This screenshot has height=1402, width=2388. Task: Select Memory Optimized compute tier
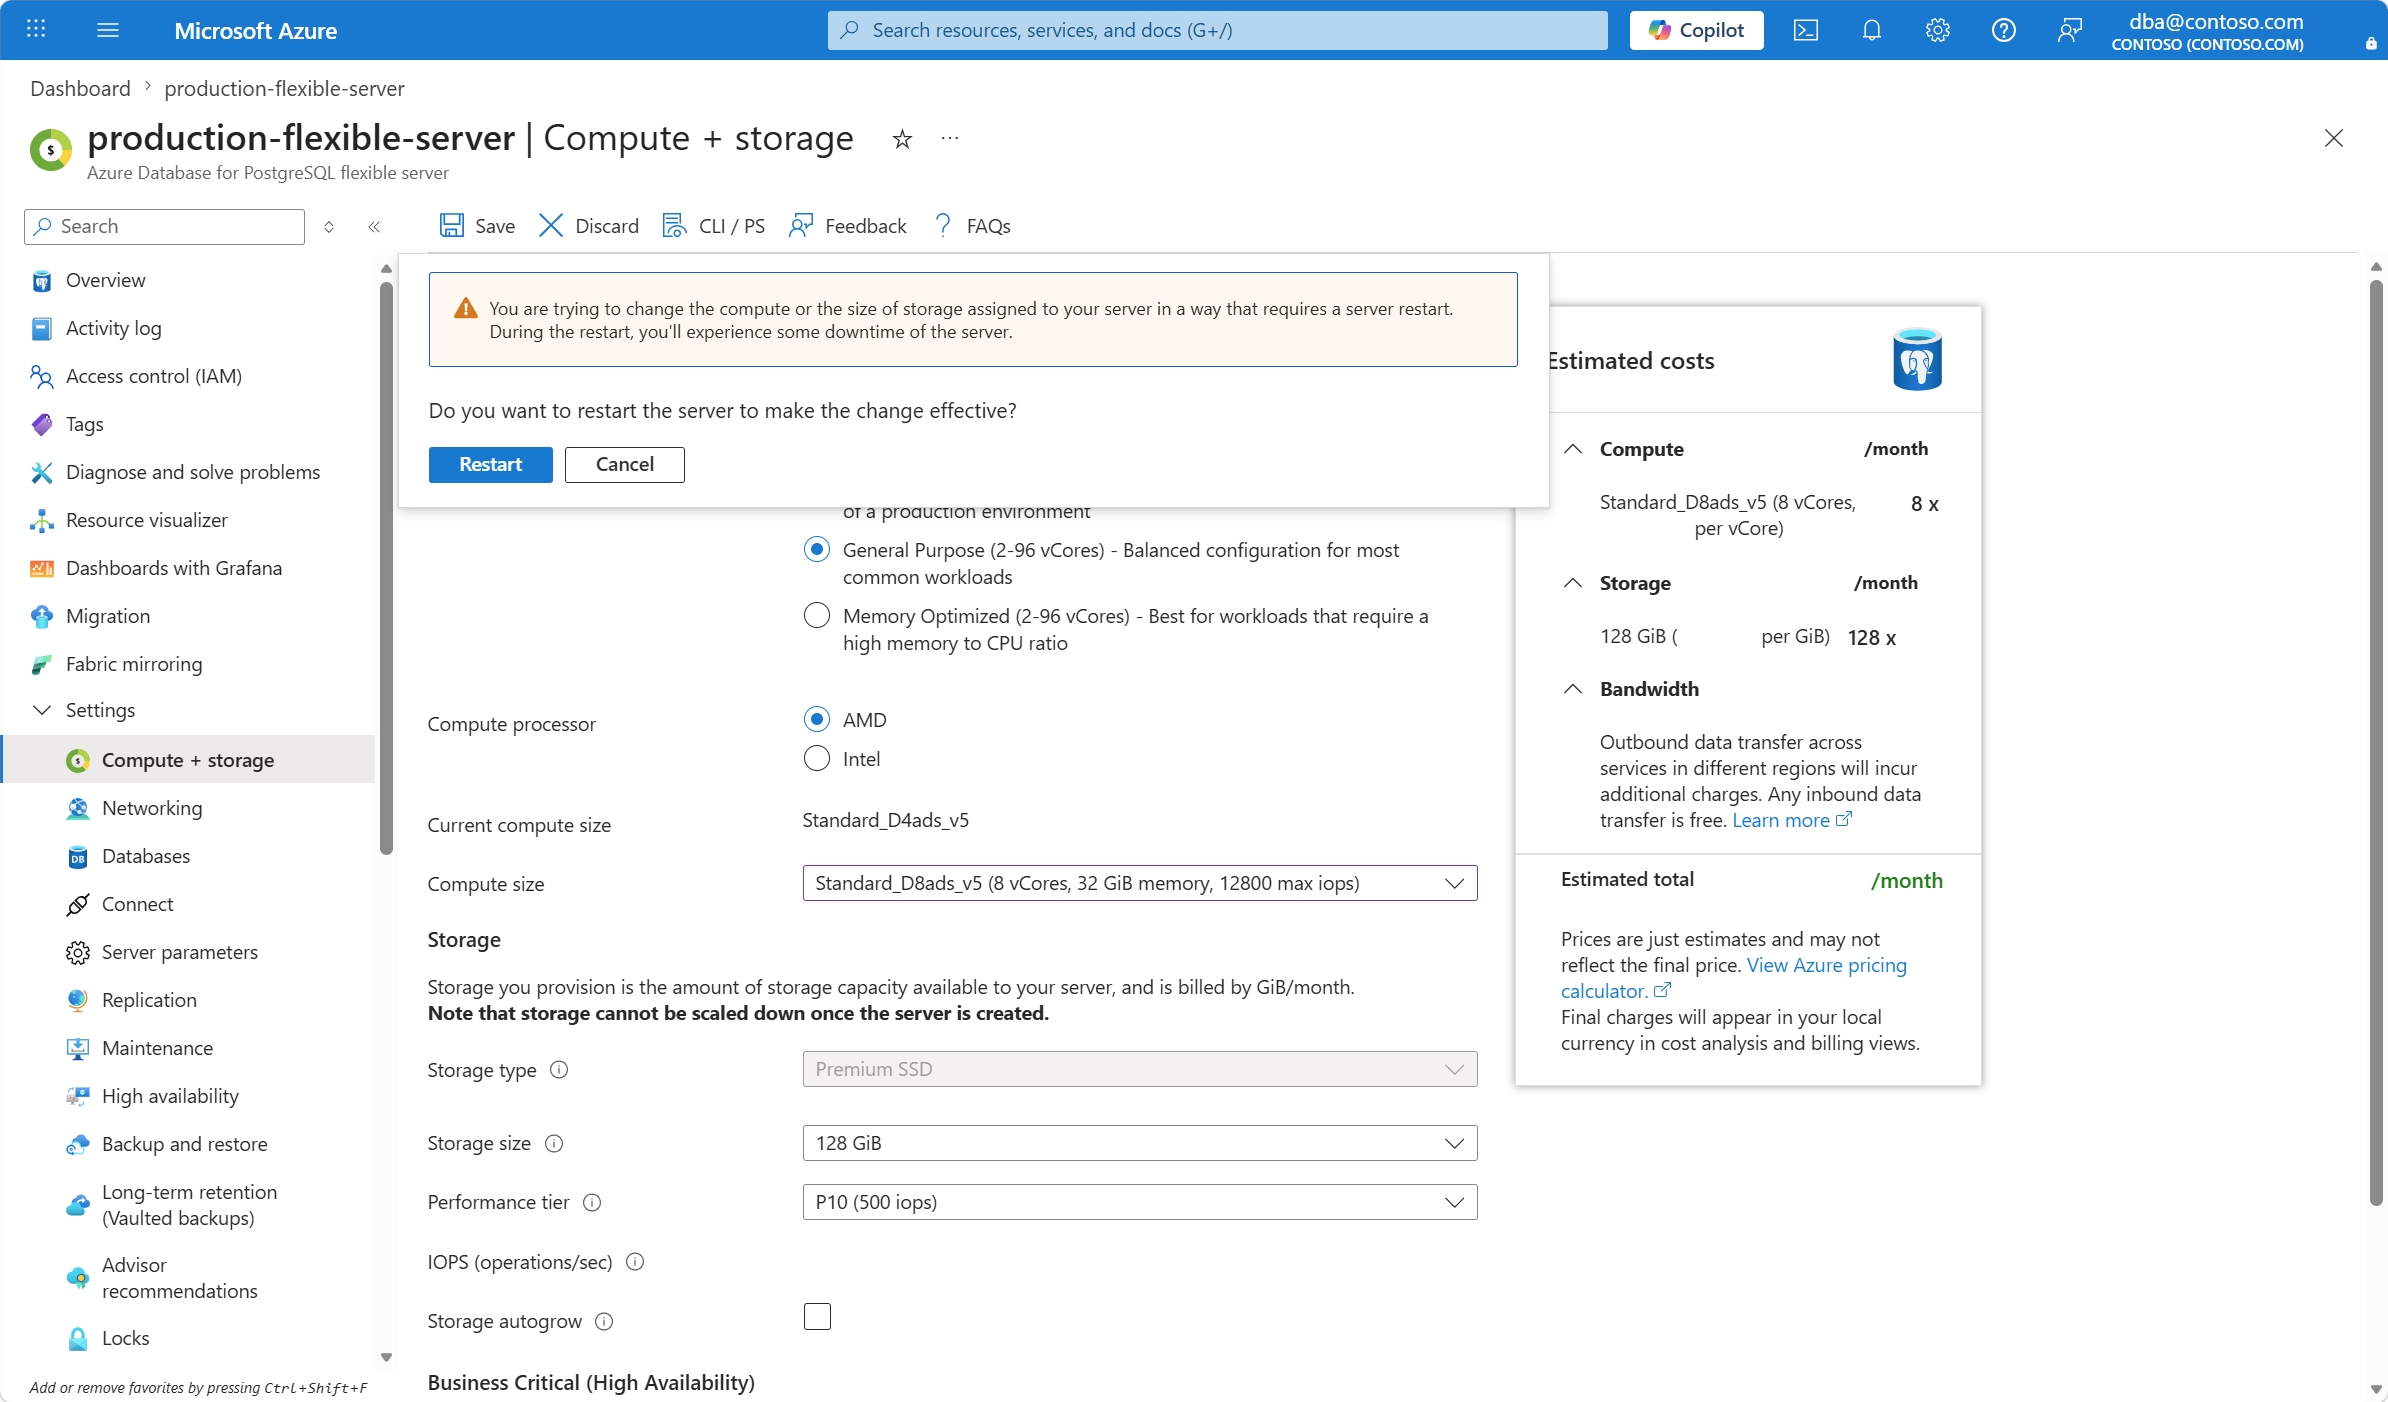click(x=817, y=615)
